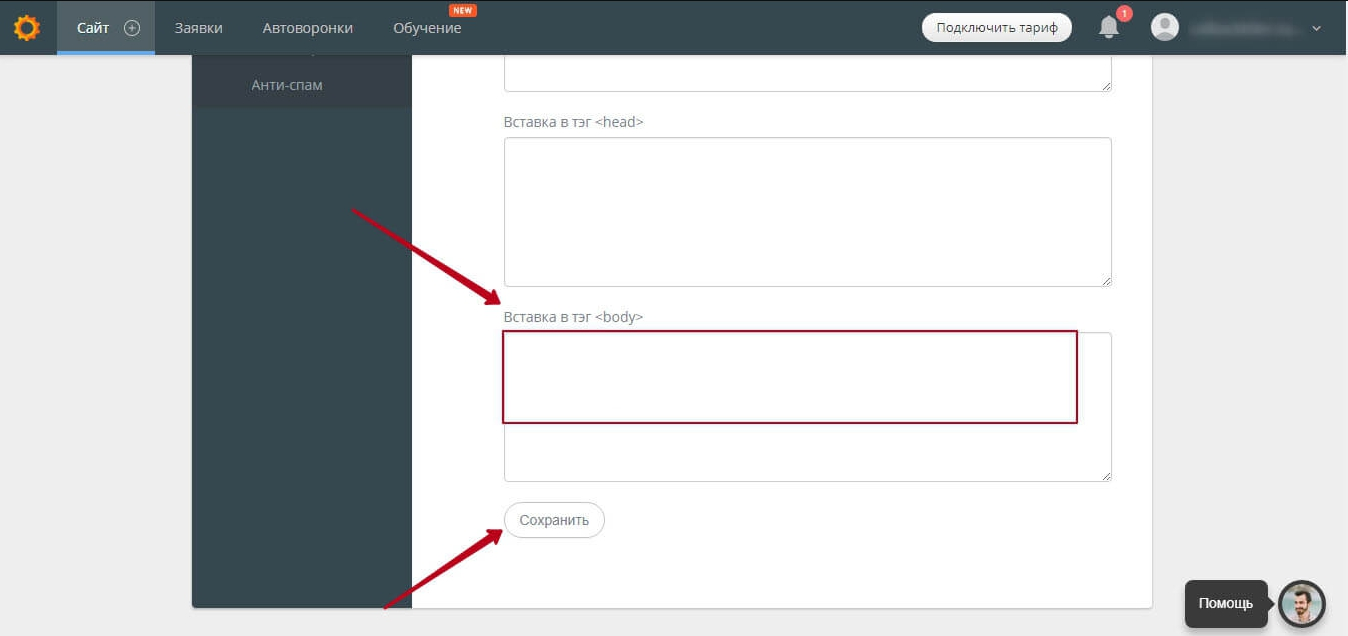Grab the head textarea resize handle
Screen dimensions: 1348x636
point(1106,281)
